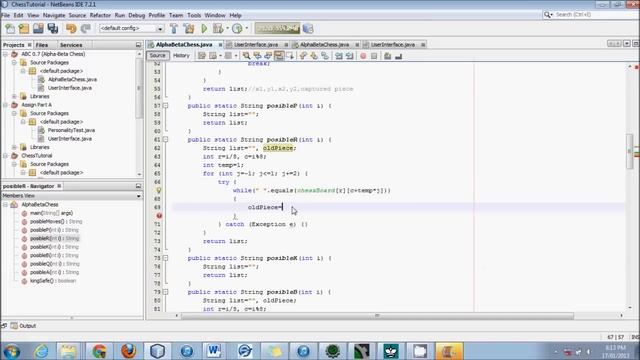Viewport: 640px width, 360px height.
Task: Switch to the Services tab
Action: tap(71, 45)
